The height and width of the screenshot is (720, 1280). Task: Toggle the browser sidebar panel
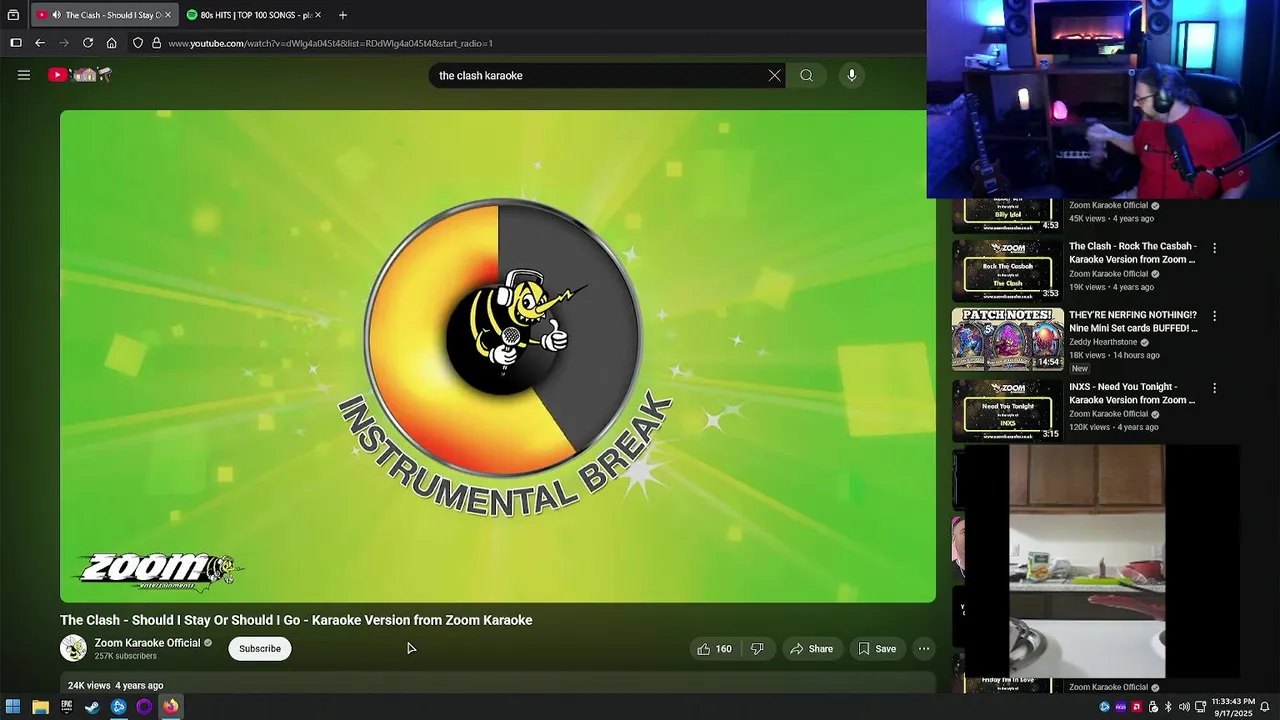click(16, 43)
